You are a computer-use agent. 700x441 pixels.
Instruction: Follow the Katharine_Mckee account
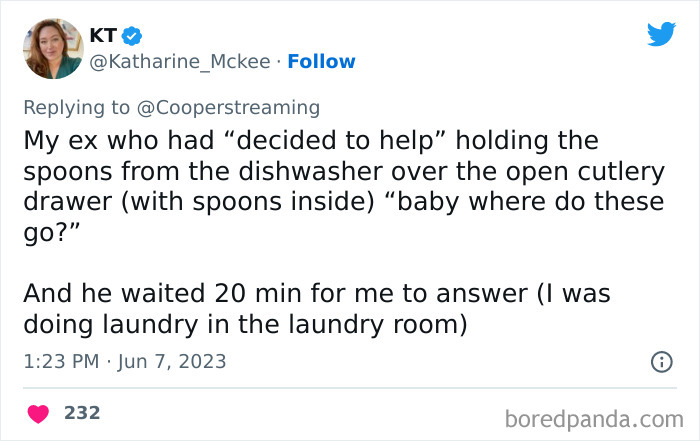pos(321,62)
